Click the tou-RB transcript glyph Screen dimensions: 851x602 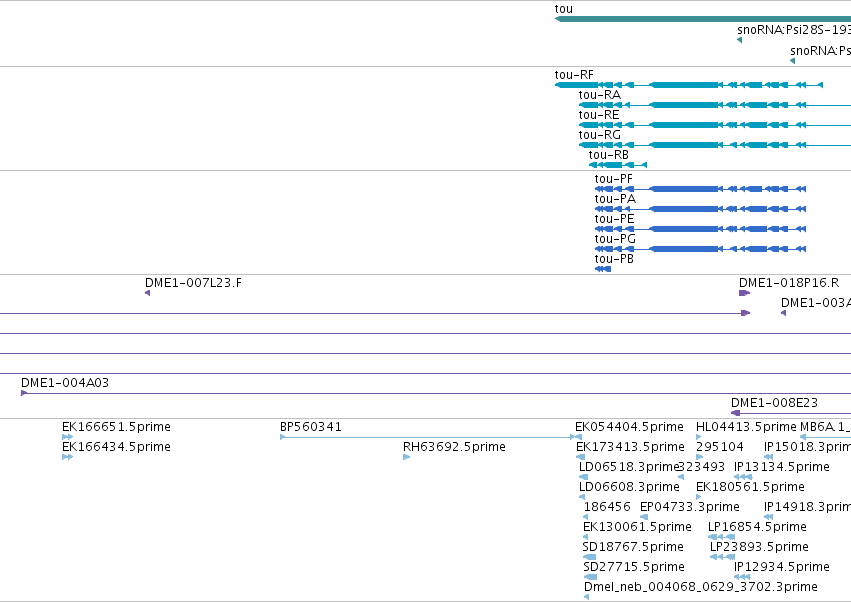(618, 165)
